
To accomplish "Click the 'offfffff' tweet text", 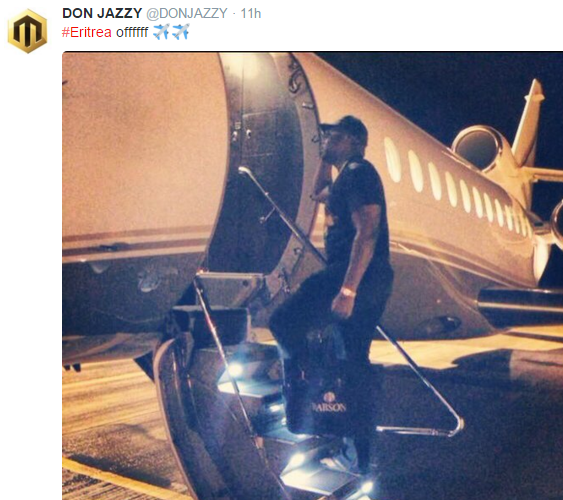I will click(x=132, y=32).
